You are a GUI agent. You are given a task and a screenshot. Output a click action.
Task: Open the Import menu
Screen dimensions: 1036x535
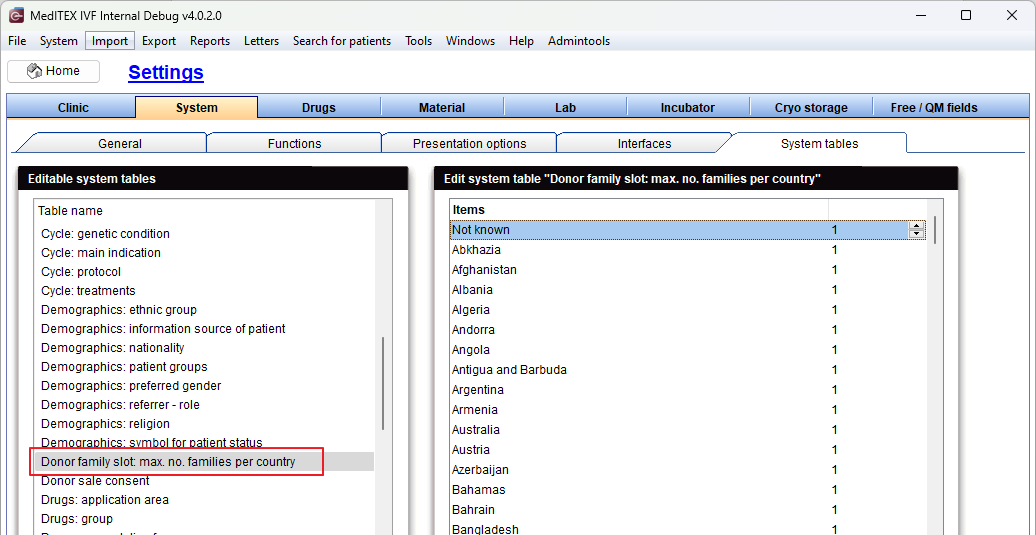(x=110, y=41)
